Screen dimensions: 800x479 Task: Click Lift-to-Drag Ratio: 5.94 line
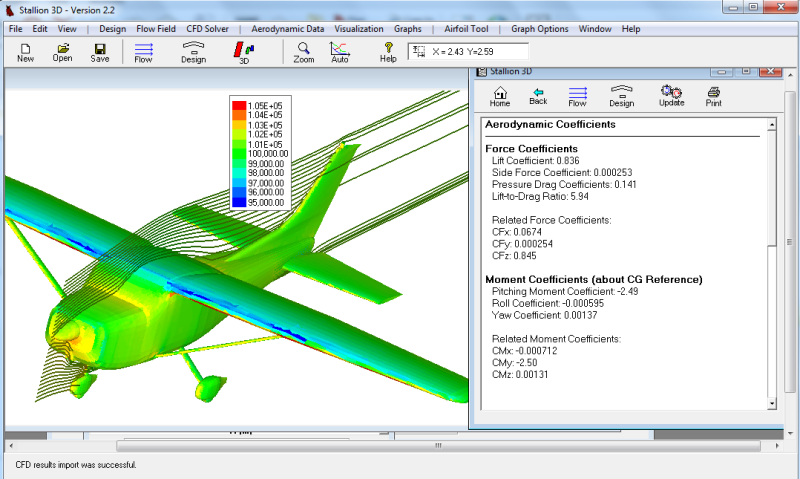(x=540, y=196)
